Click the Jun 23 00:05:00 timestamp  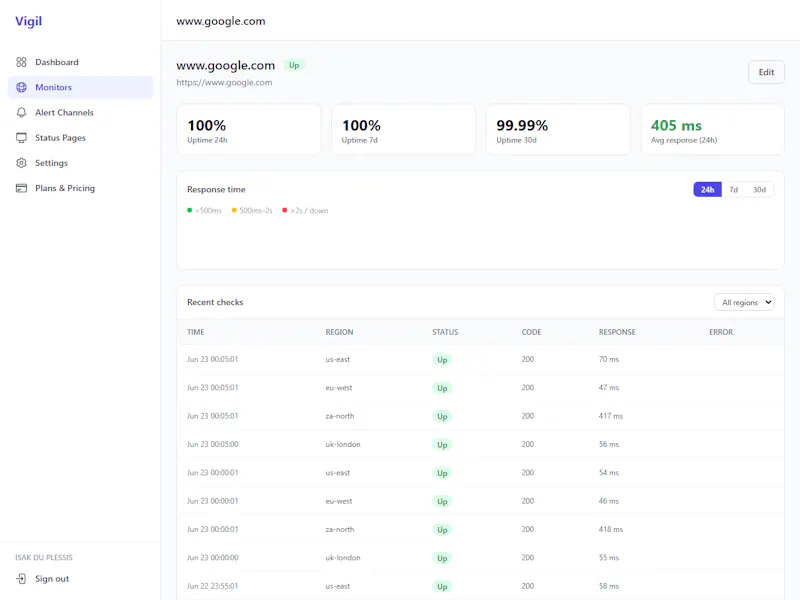click(212, 444)
